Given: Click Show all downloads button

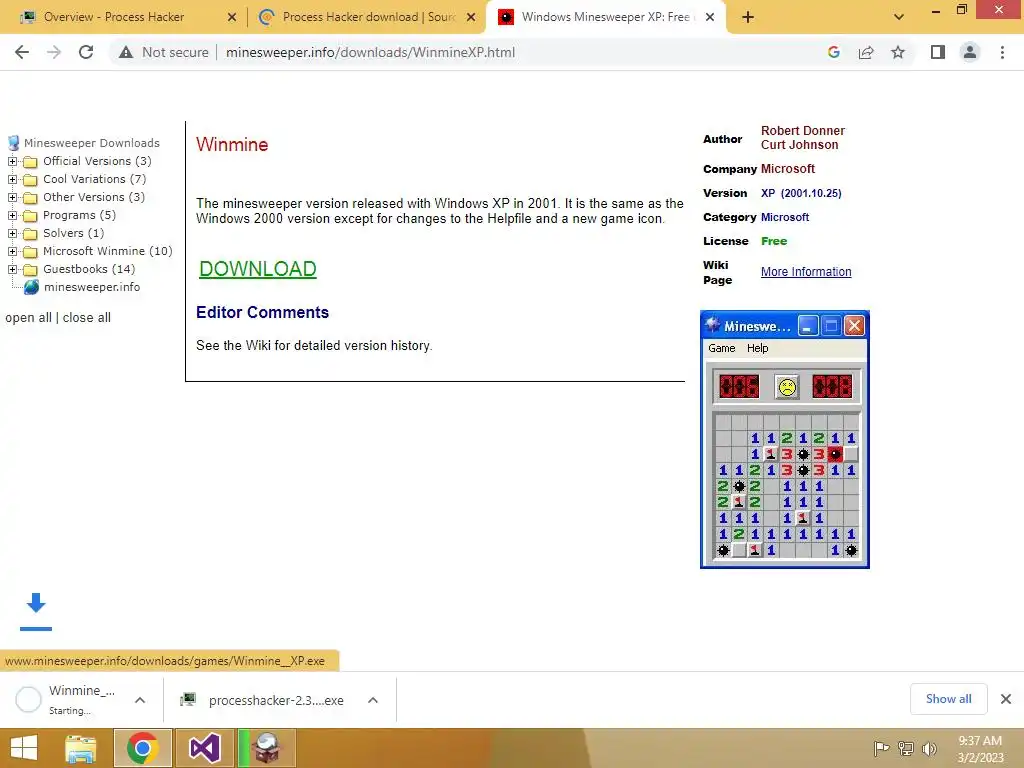Looking at the screenshot, I should tap(948, 699).
